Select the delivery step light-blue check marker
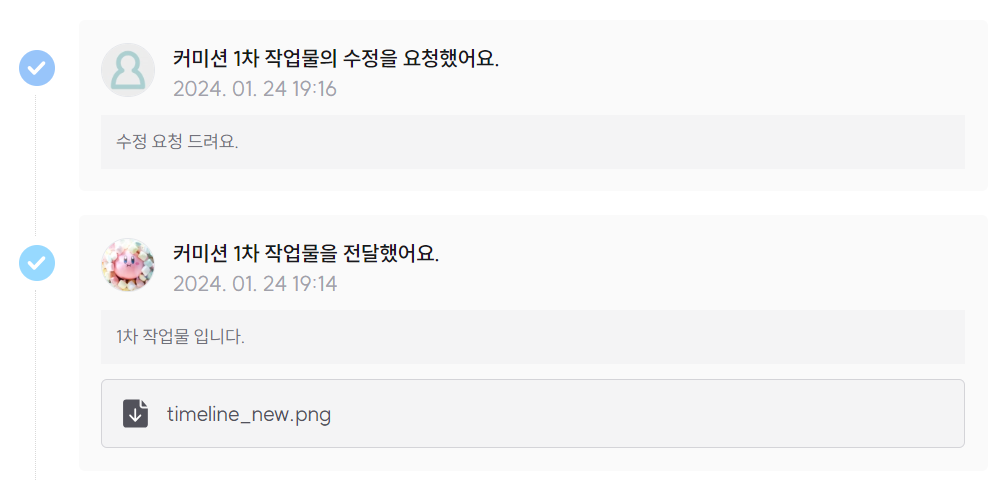Image resolution: width=1001 pixels, height=480 pixels. tap(37, 263)
